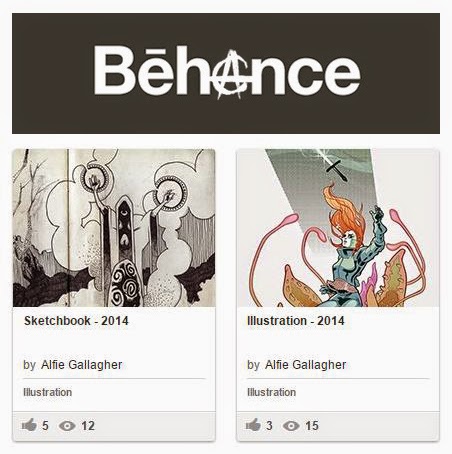Click the Behance logo banner
The height and width of the screenshot is (454, 452).
[226, 74]
